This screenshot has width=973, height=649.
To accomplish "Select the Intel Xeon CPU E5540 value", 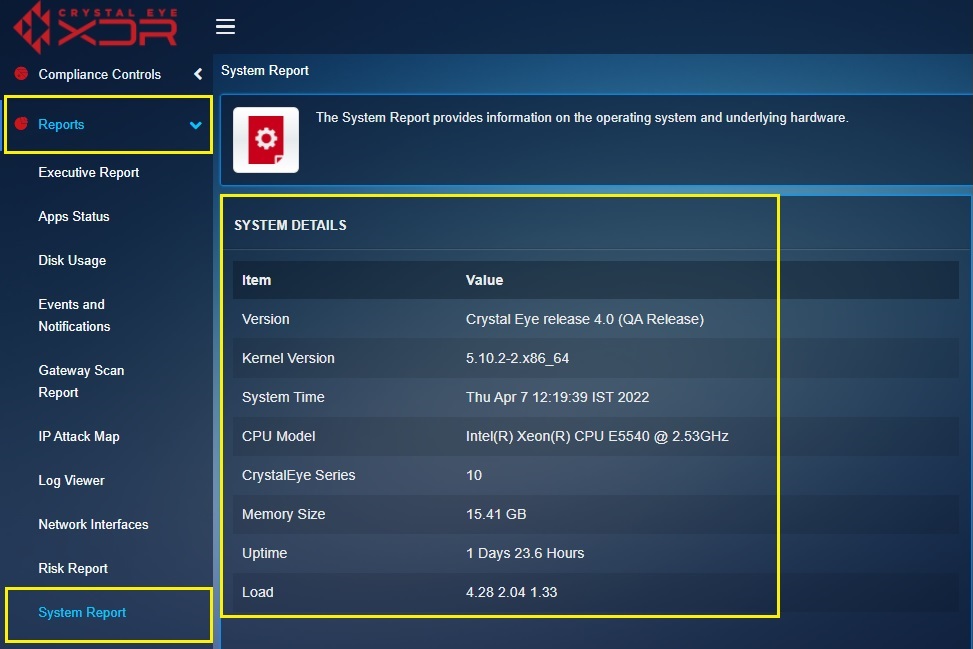I will (597, 436).
